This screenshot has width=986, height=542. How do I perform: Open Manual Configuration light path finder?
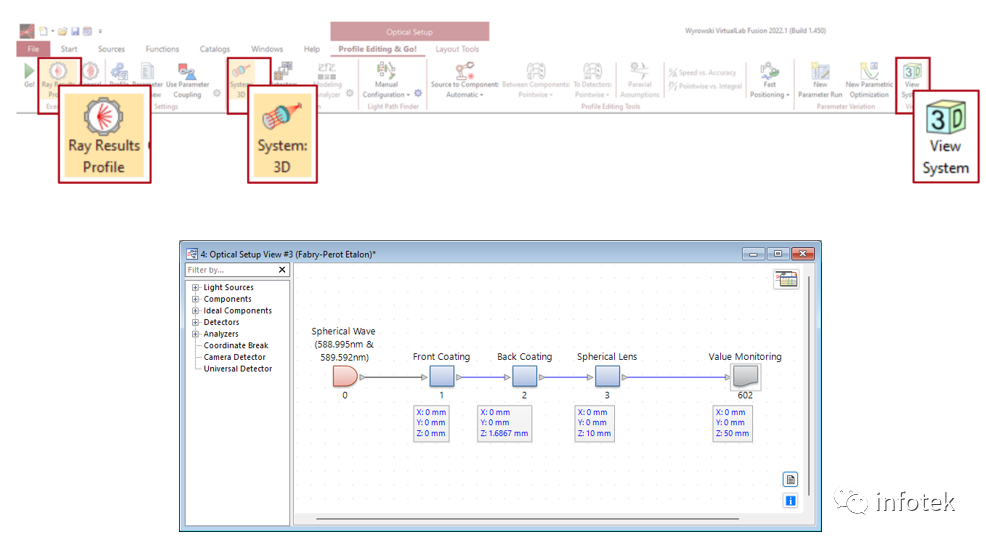point(386,80)
